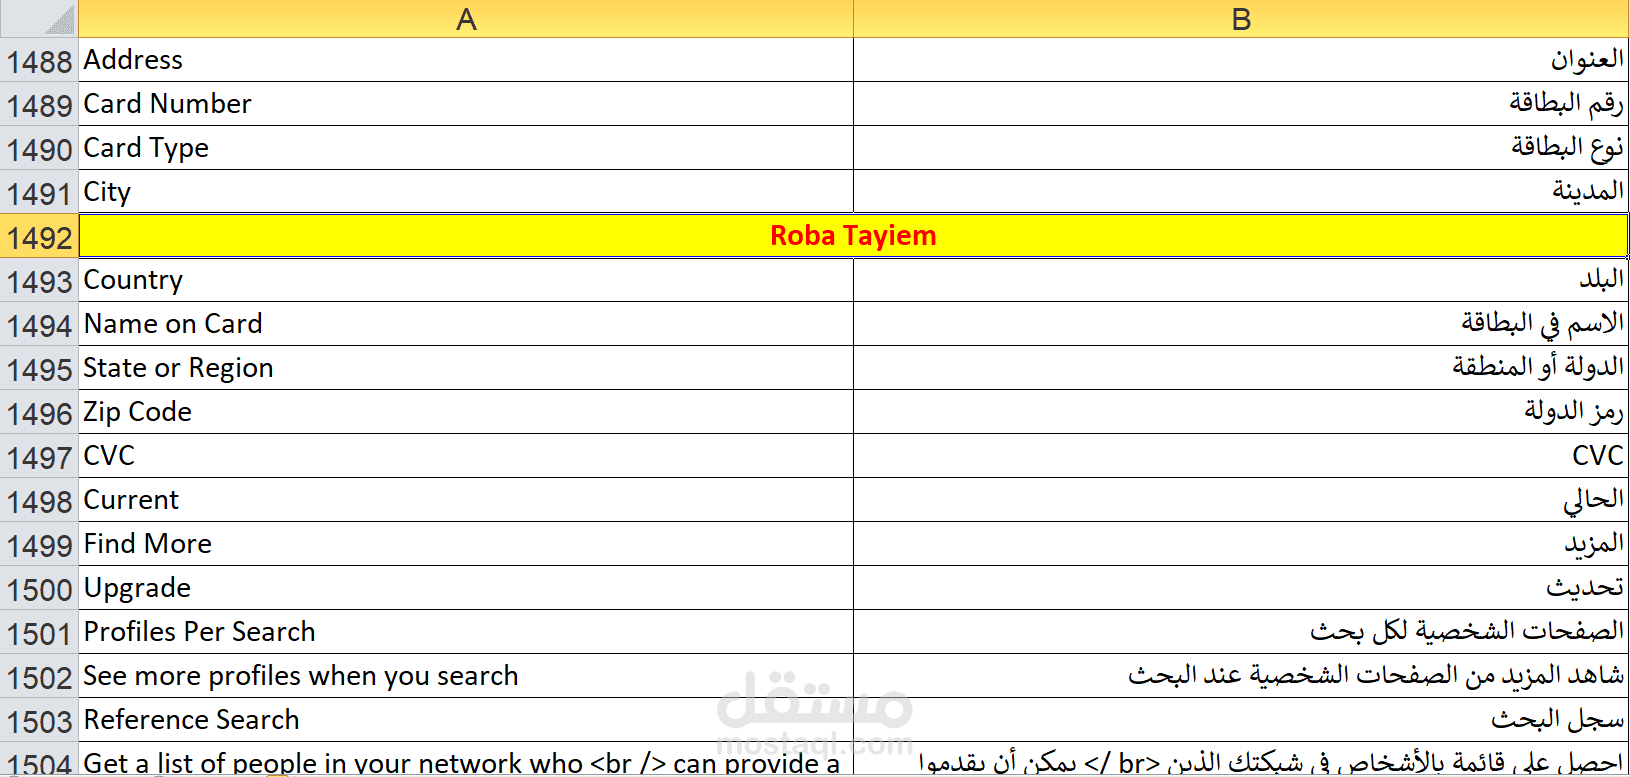The width and height of the screenshot is (1630, 777).
Task: Select the 'Find More' cell
Action: click(466, 545)
